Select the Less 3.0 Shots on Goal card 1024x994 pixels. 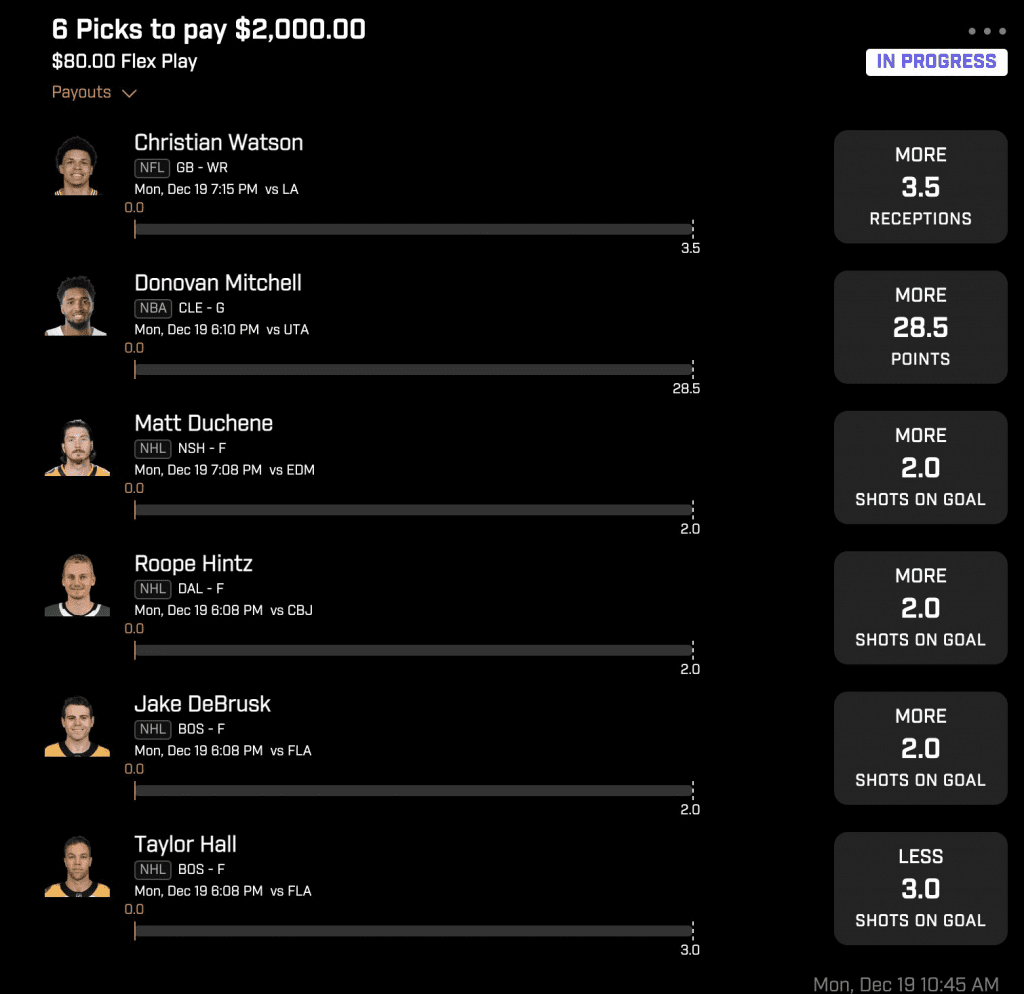pyautogui.click(x=920, y=888)
